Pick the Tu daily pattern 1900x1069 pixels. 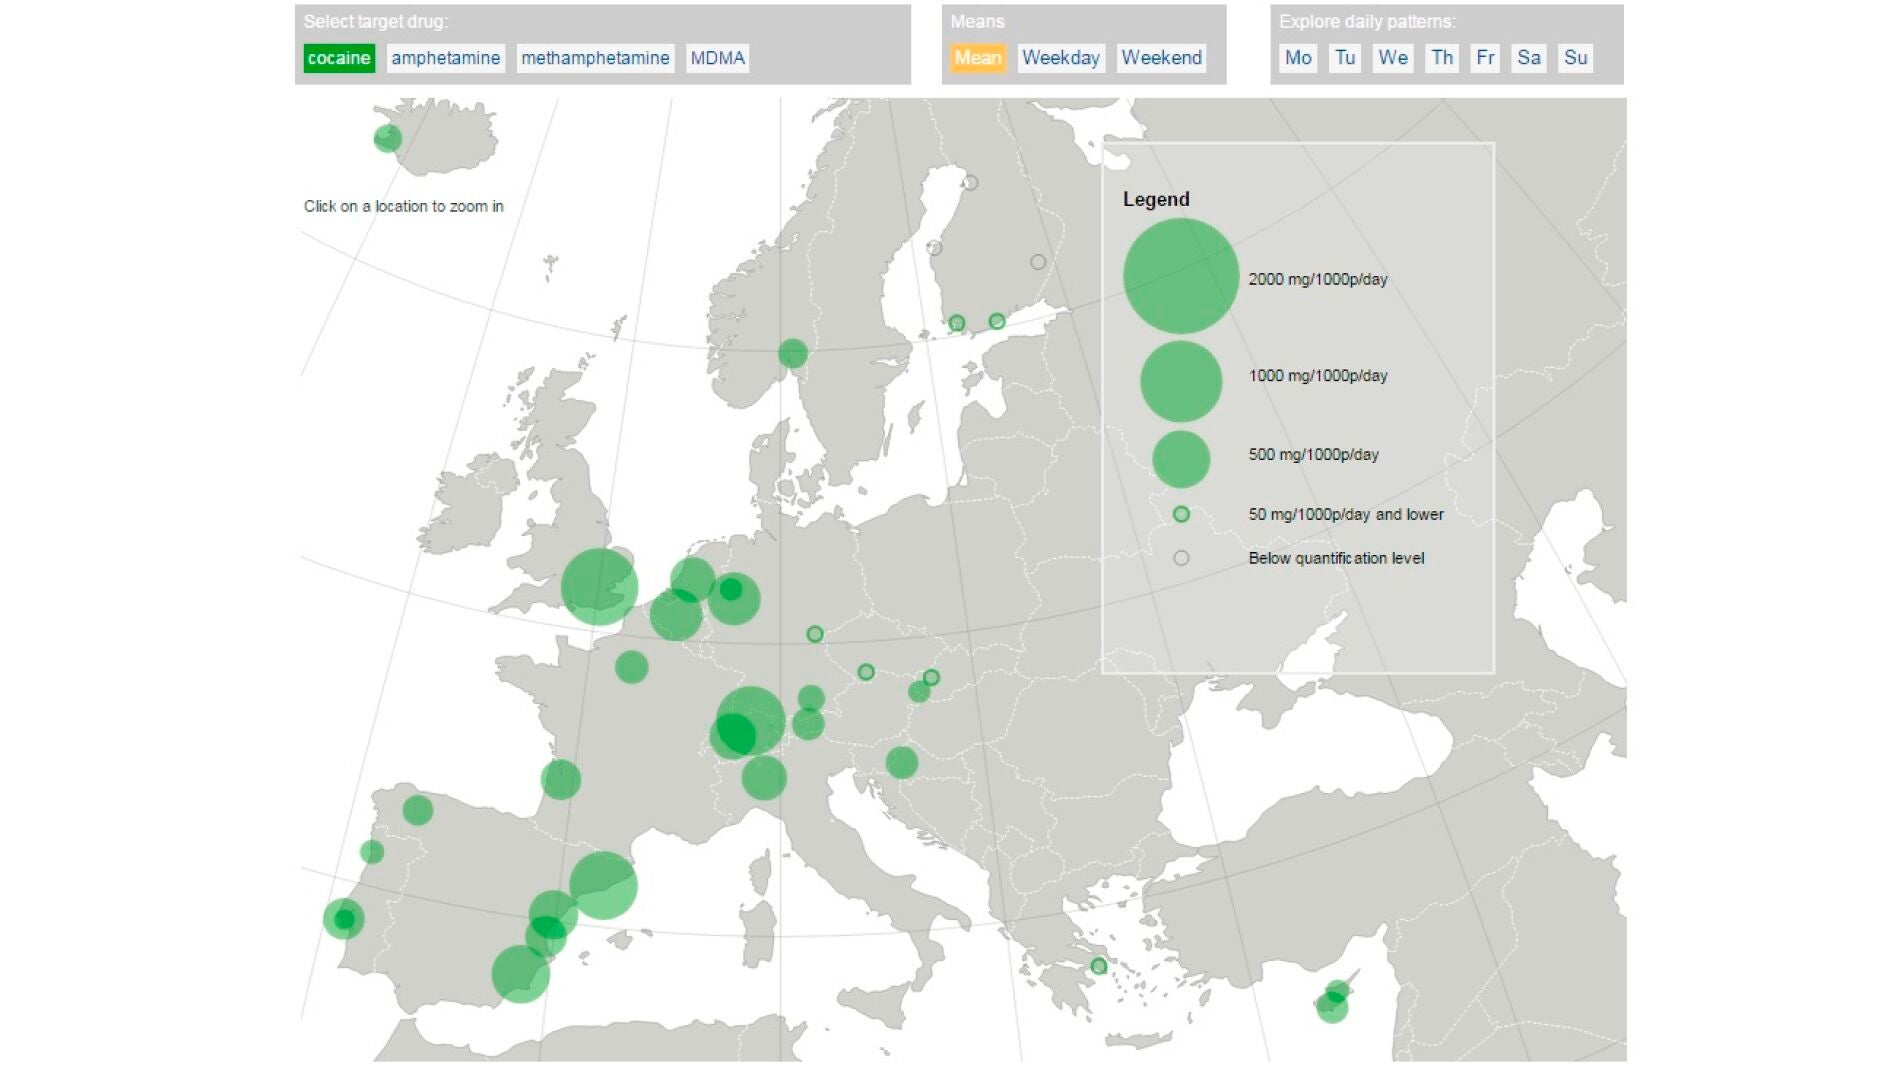click(1345, 58)
